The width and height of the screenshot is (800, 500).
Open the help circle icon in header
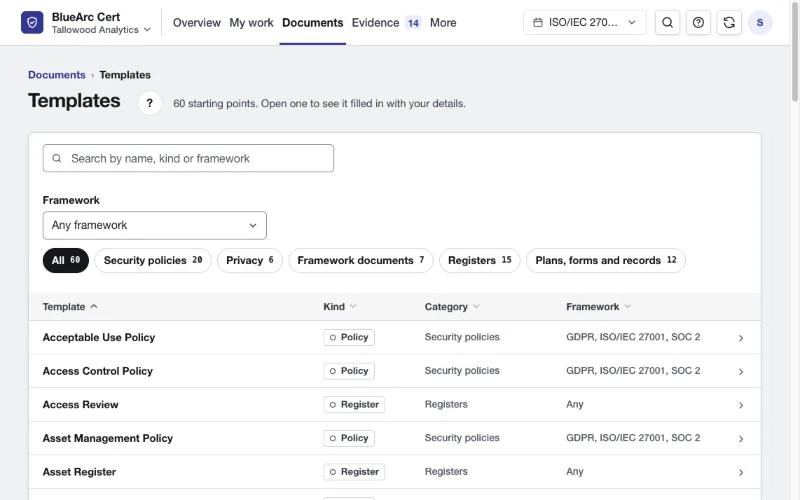click(698, 22)
